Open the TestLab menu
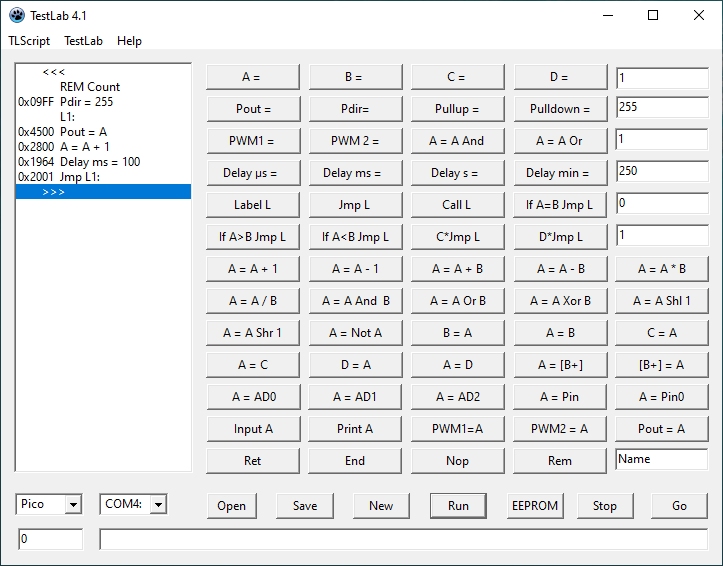The image size is (723, 566). click(x=83, y=41)
